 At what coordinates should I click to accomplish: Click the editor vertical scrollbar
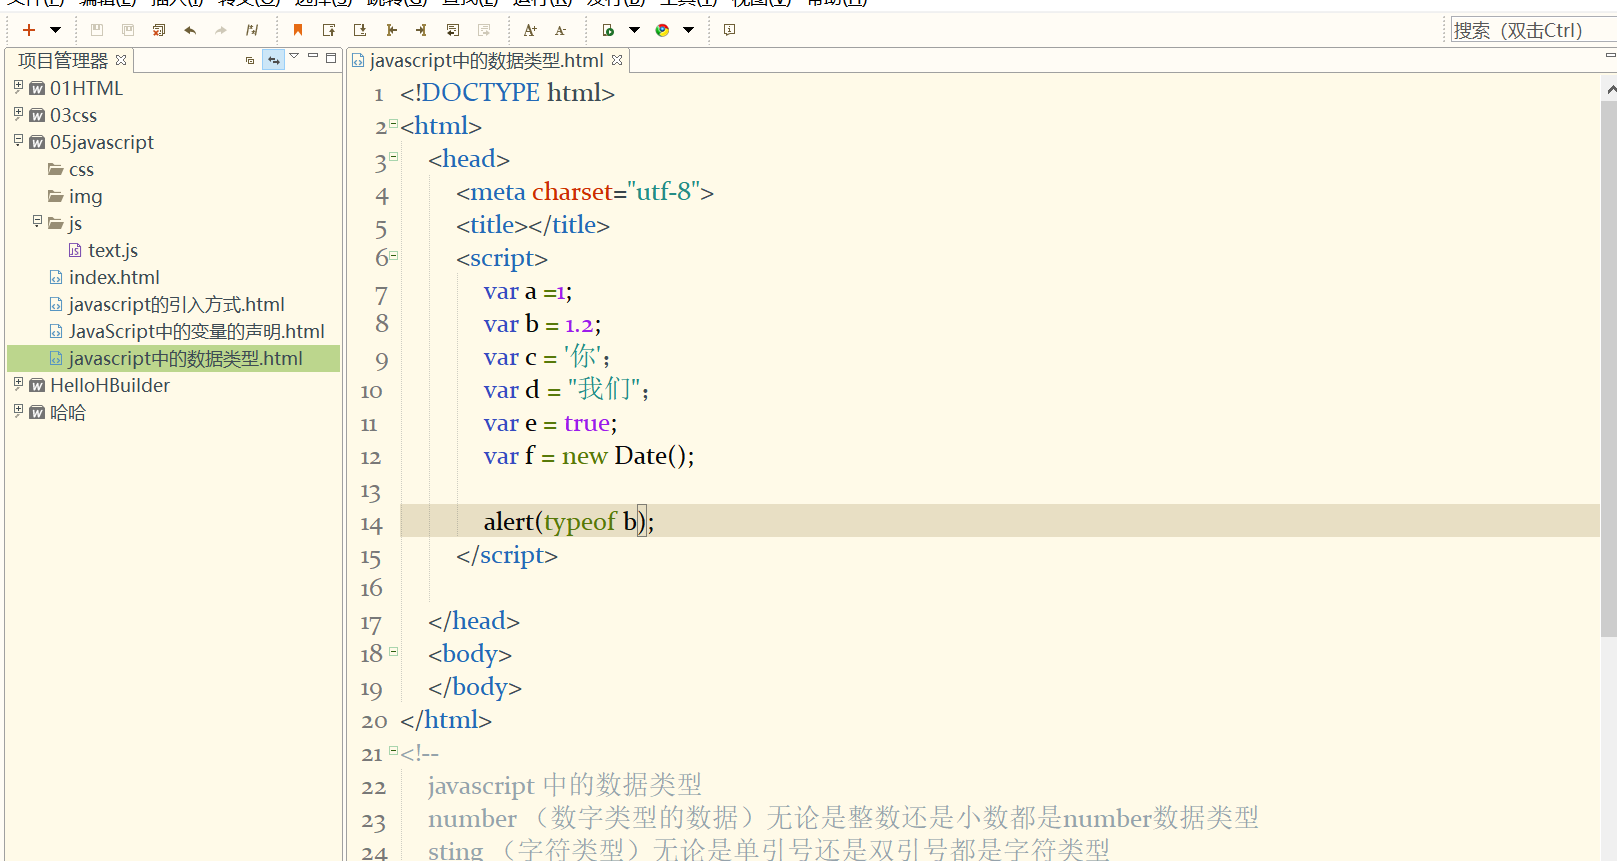1608,368
